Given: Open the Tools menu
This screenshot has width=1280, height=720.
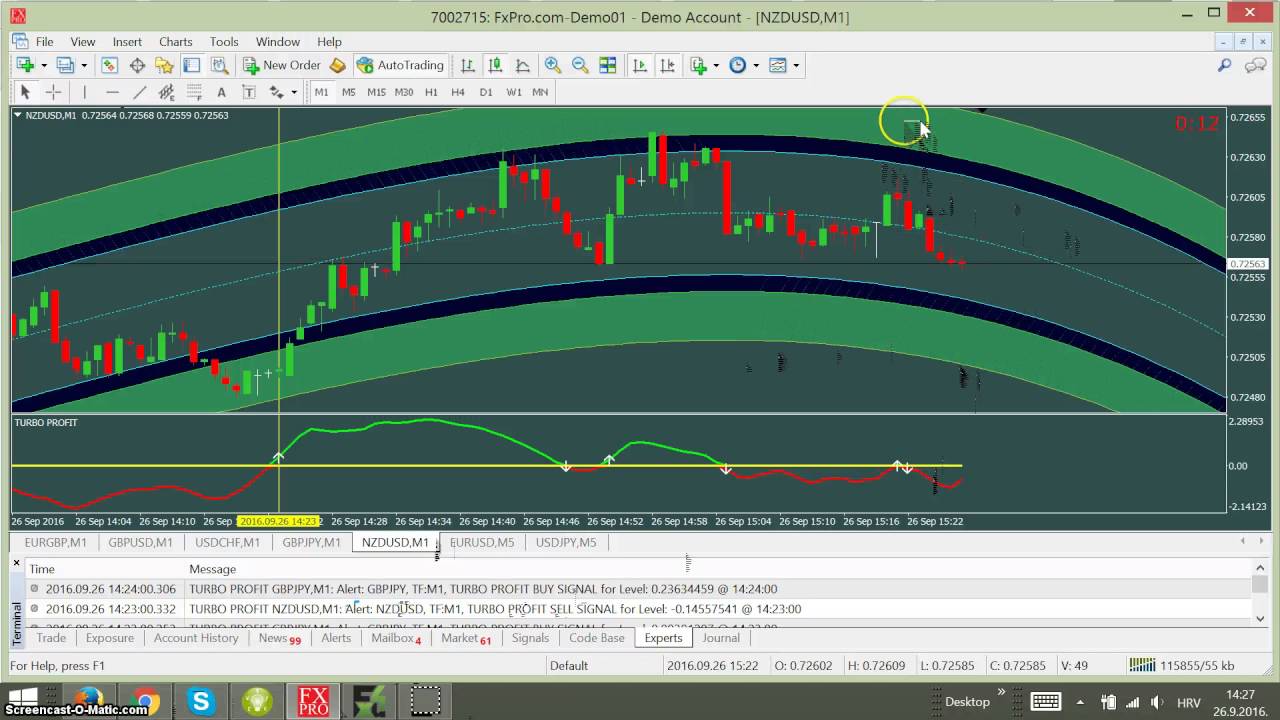Looking at the screenshot, I should (224, 42).
